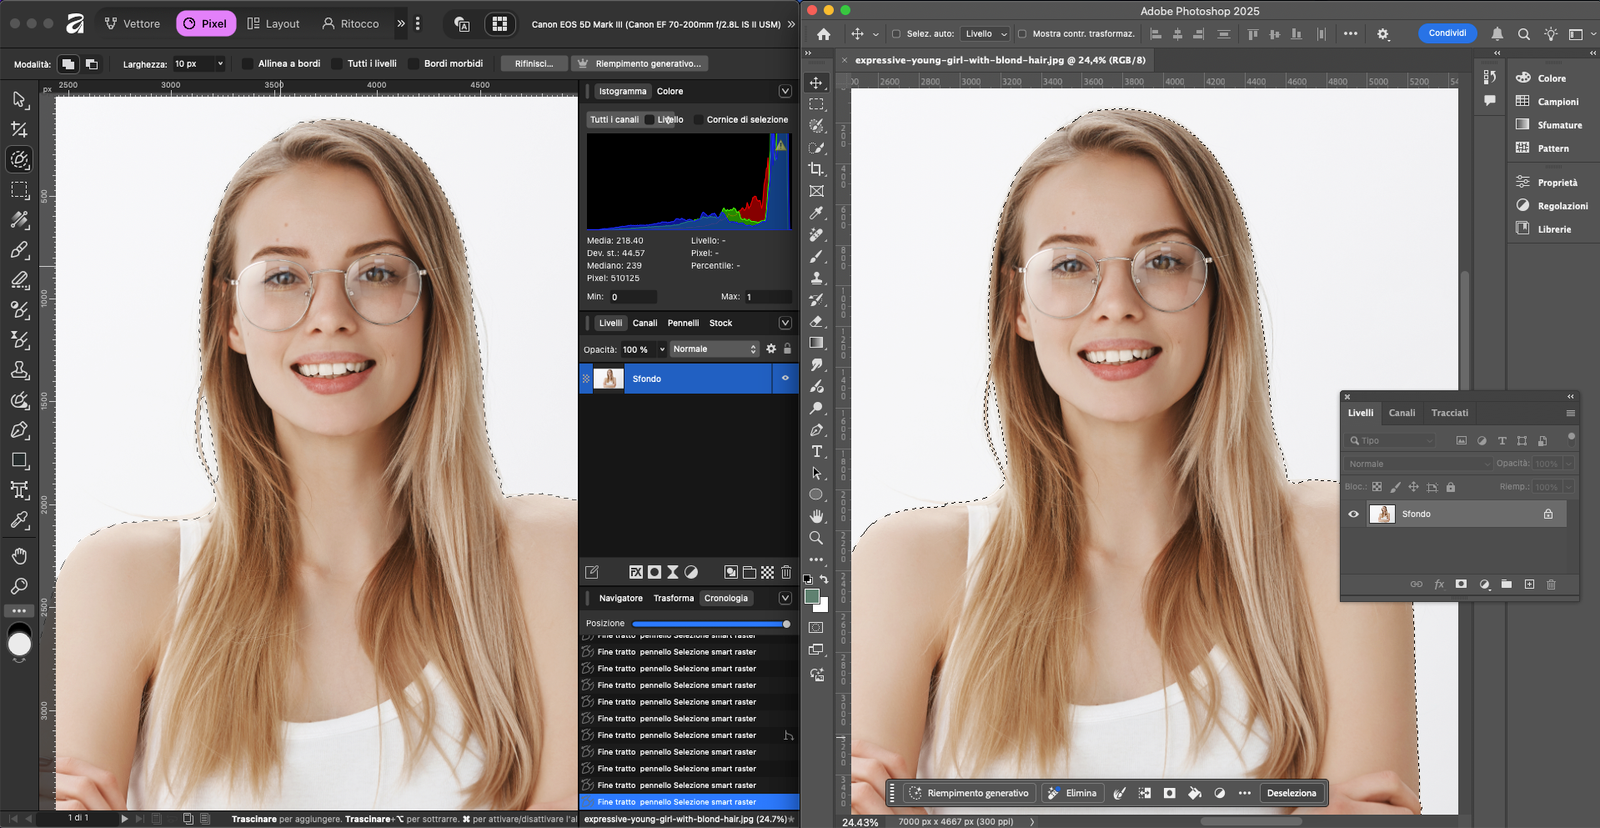Open the Pennelli tab in Affinity

683,323
